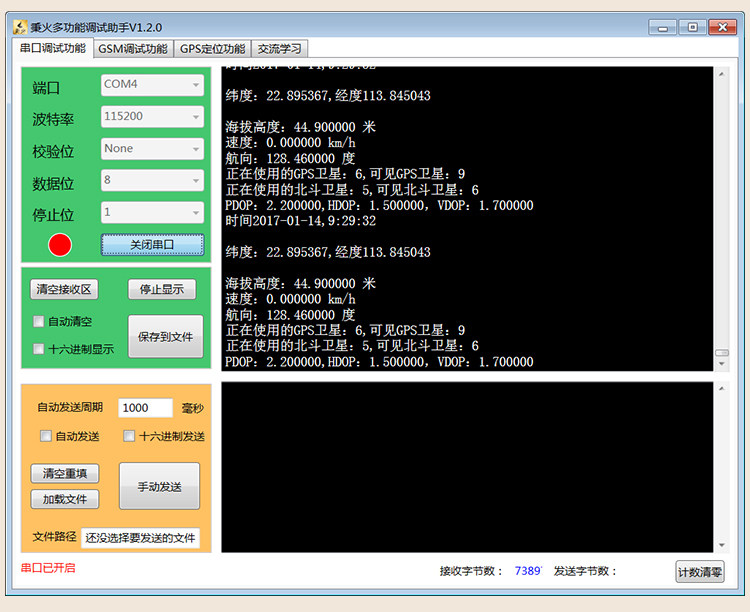Click the red serial status indicator
Screen dimensions: 750x612
tap(60, 245)
